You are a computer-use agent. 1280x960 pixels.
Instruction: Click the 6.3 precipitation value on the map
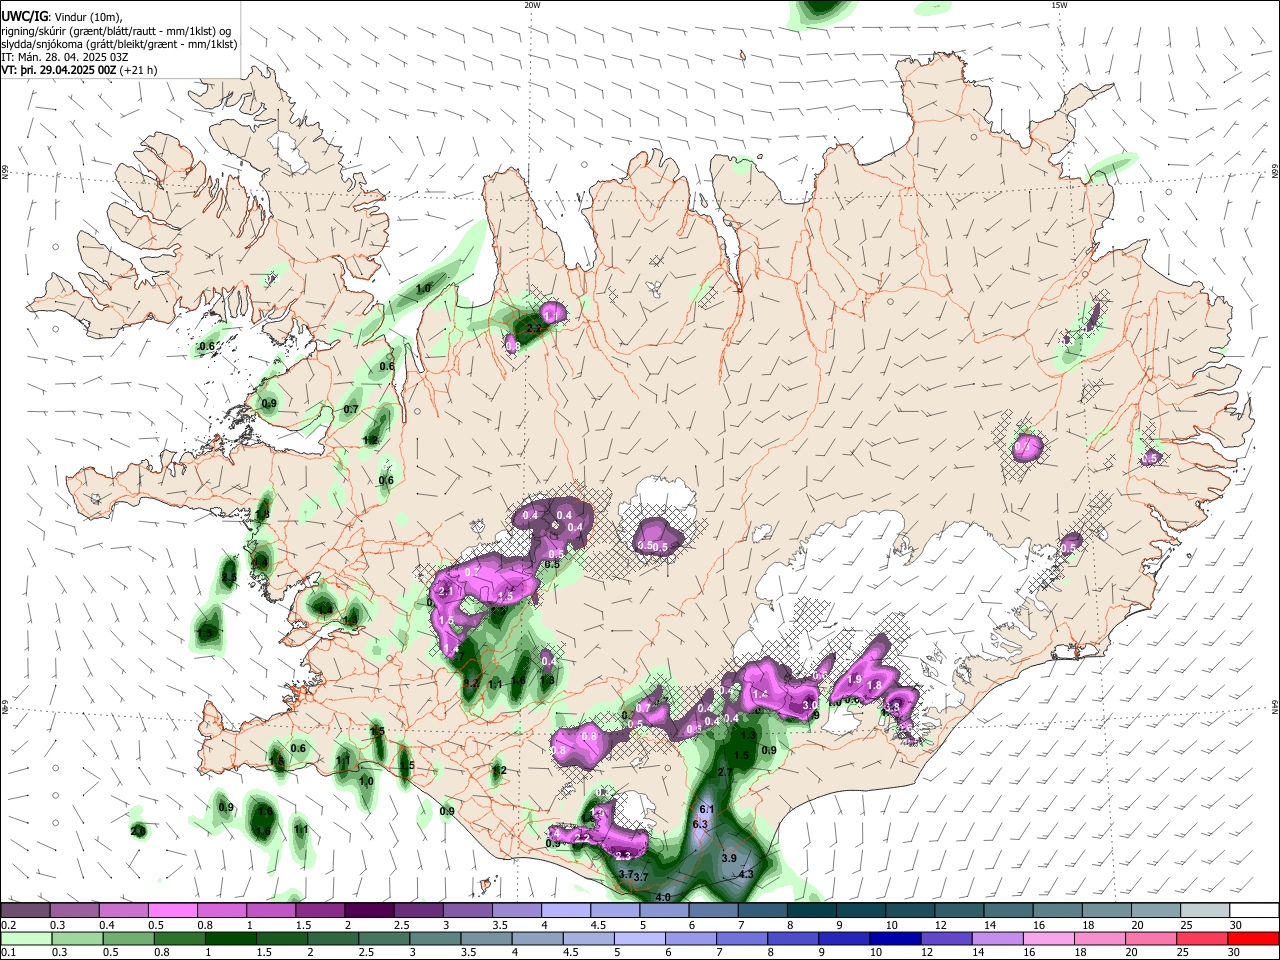pos(700,824)
